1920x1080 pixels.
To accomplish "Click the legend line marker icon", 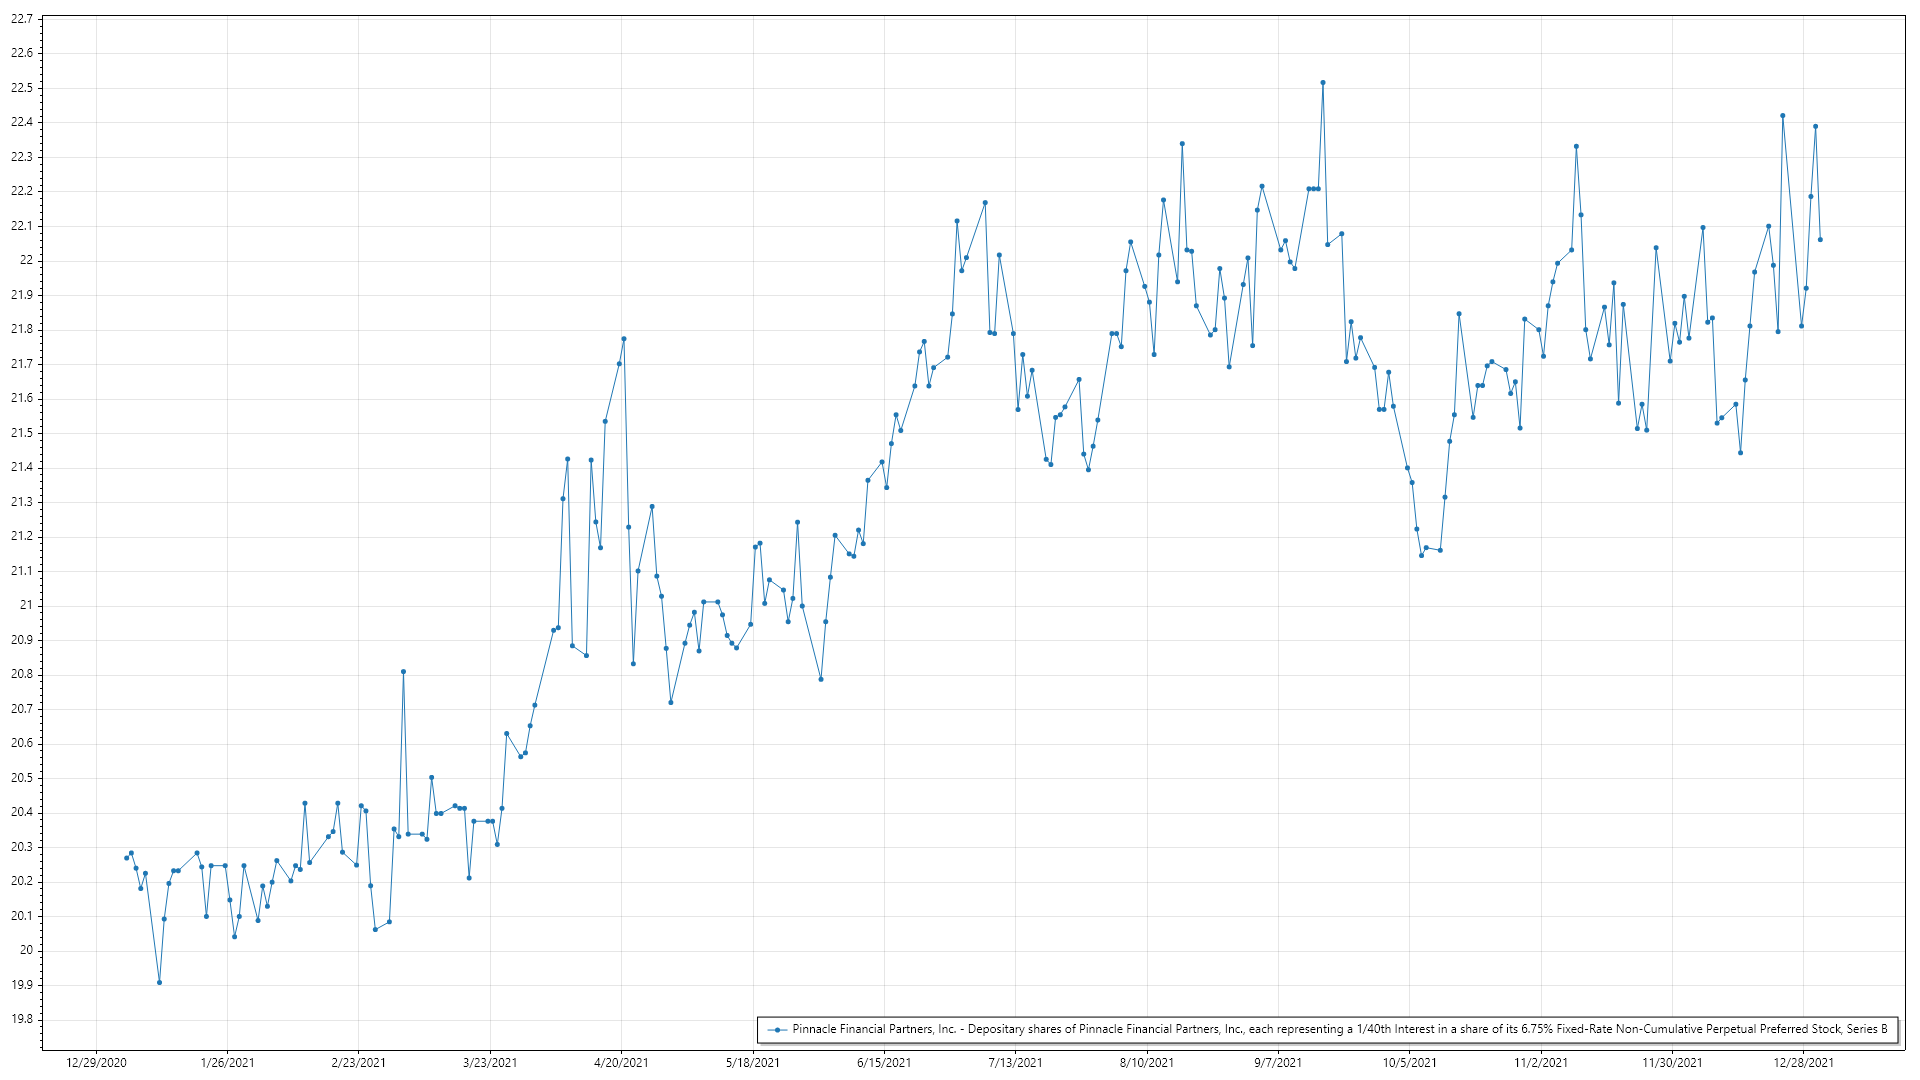I will [x=777, y=1030].
